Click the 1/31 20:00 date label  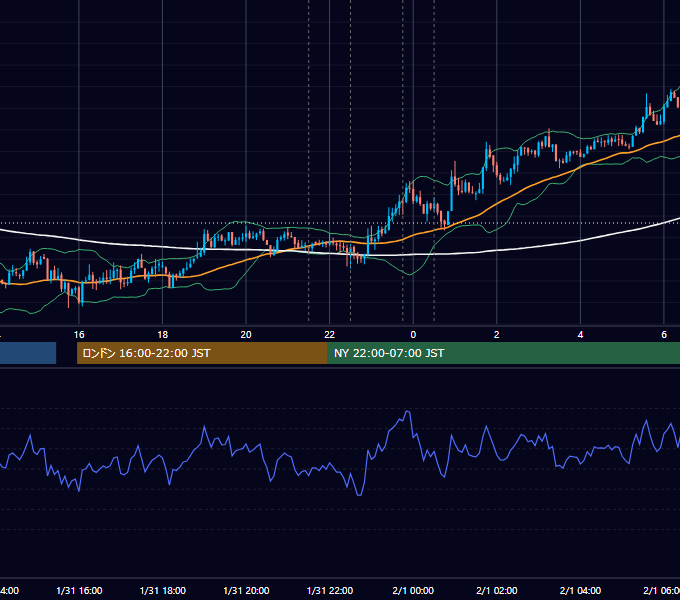pos(246,590)
